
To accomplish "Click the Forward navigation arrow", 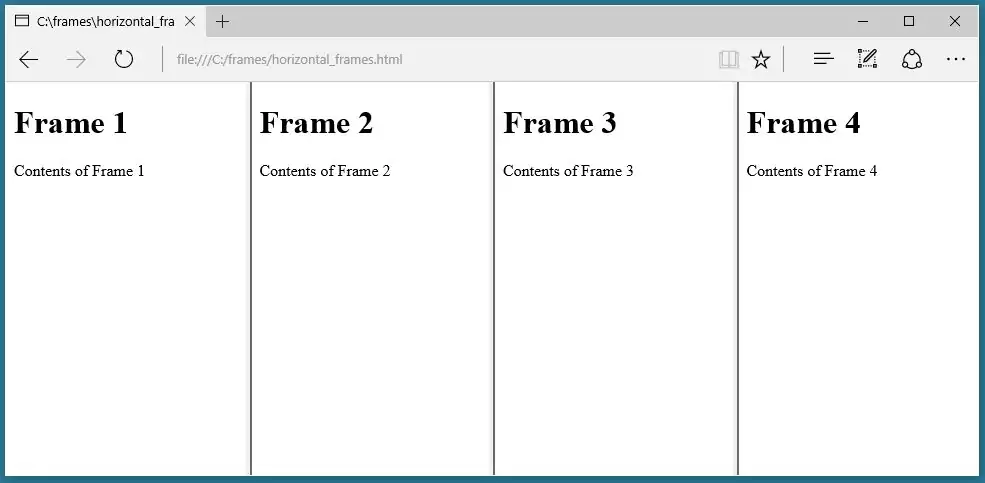I will (76, 60).
